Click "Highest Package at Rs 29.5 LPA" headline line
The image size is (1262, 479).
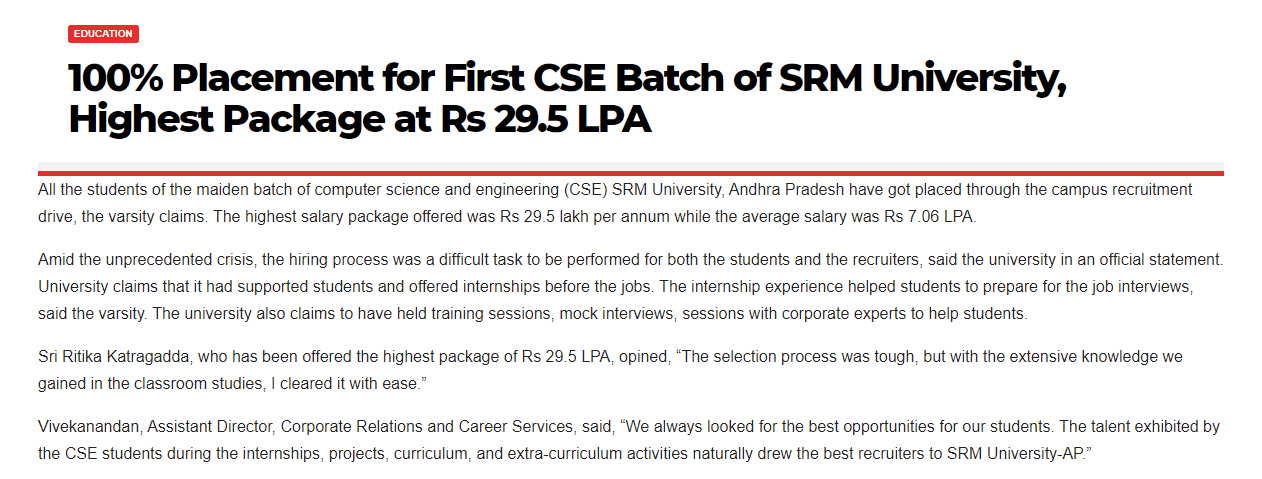pyautogui.click(x=360, y=119)
